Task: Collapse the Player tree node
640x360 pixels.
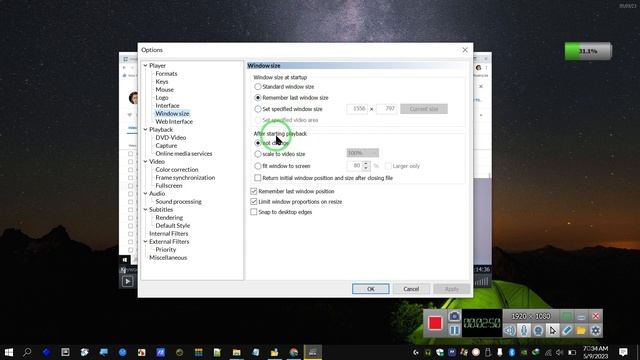Action: pyautogui.click(x=145, y=65)
